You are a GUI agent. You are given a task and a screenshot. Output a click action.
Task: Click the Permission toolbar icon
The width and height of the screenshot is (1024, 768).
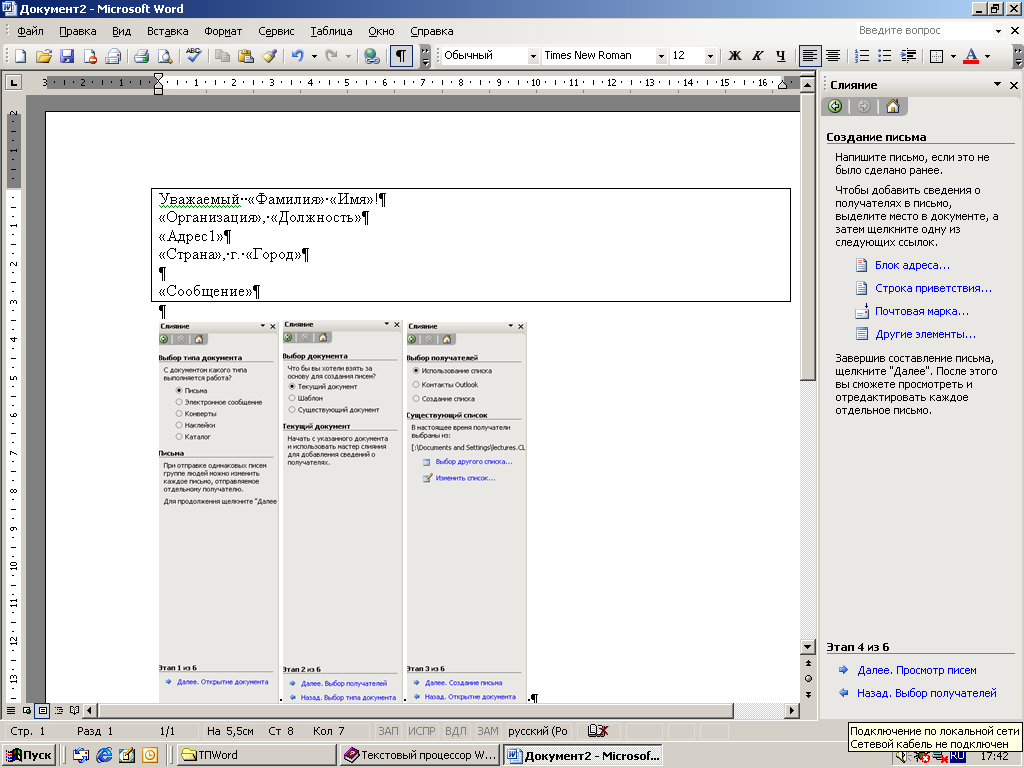[x=90, y=56]
